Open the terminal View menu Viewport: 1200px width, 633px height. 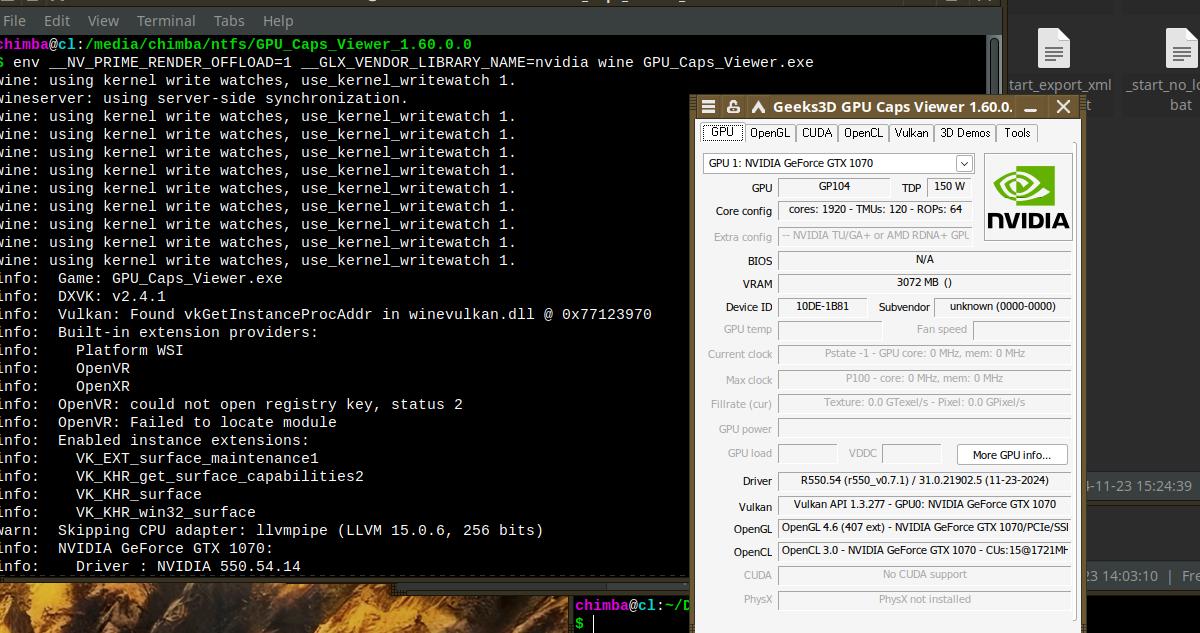103,20
